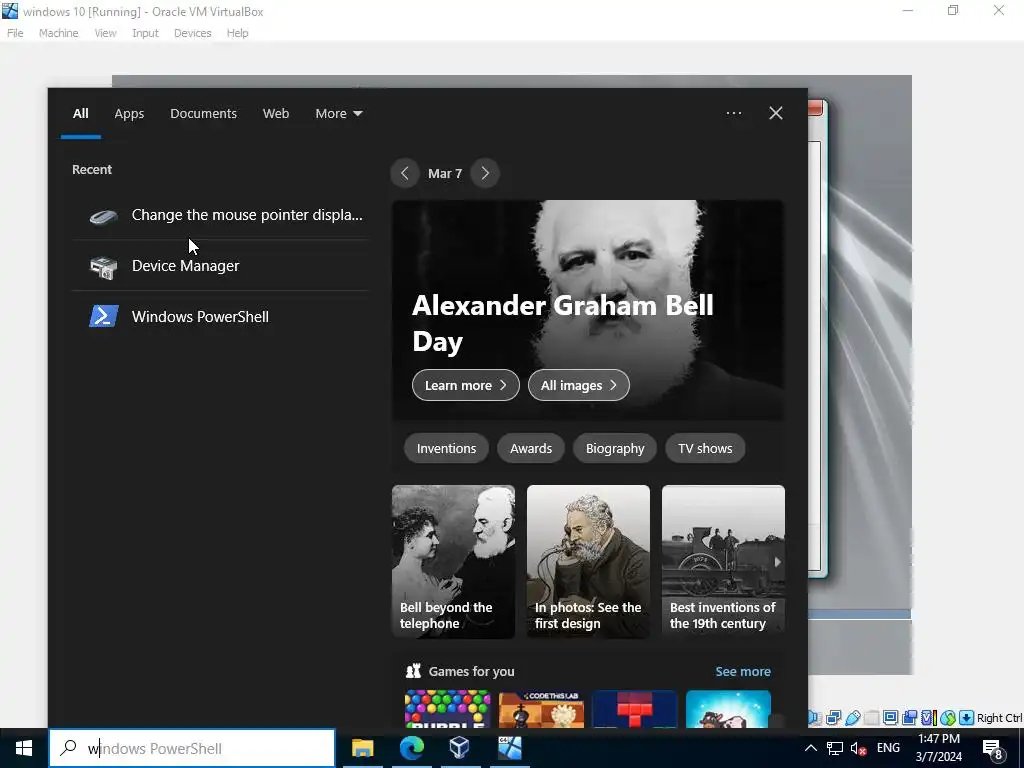Click the VirtualBox network status icon

tap(833, 718)
